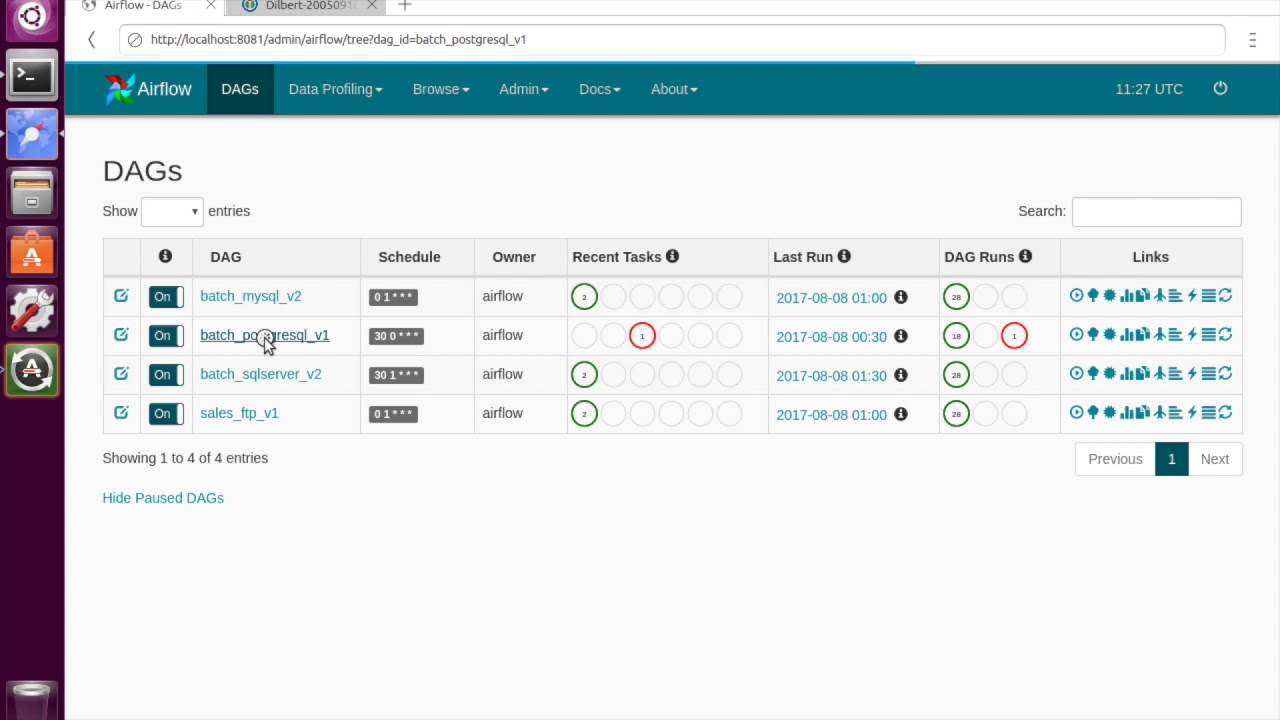Select page 1 in pagination
Viewport: 1280px width, 720px height.
tap(1171, 459)
